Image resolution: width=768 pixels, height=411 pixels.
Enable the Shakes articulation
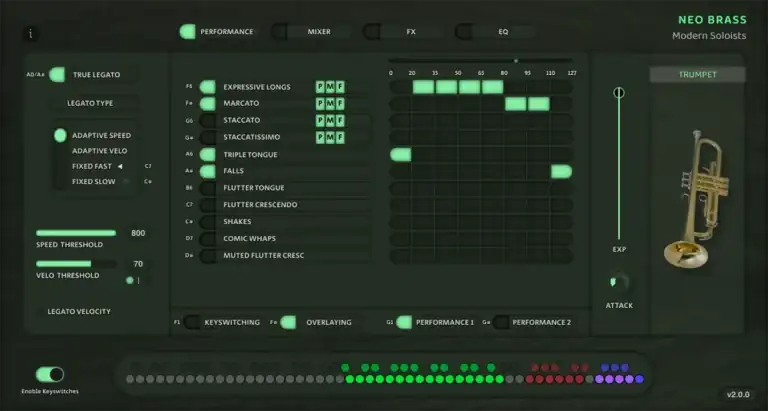tap(208, 222)
